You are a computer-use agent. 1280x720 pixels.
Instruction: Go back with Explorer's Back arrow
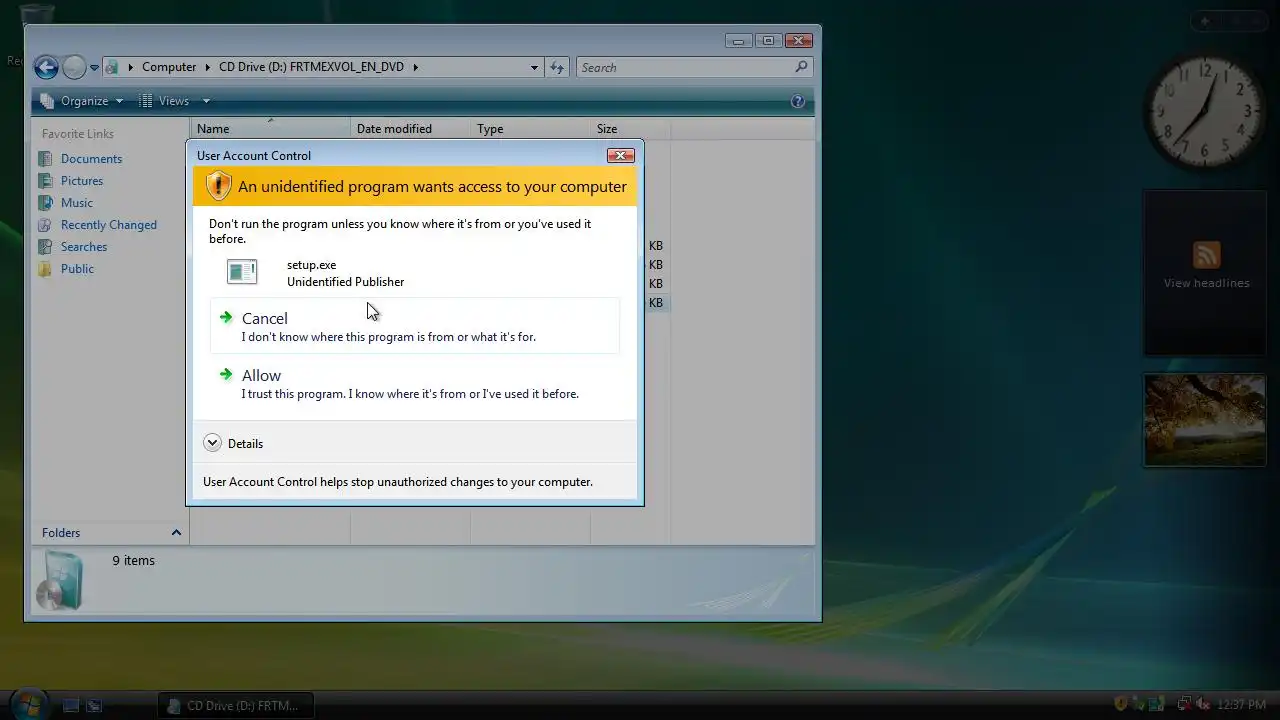[x=46, y=67]
